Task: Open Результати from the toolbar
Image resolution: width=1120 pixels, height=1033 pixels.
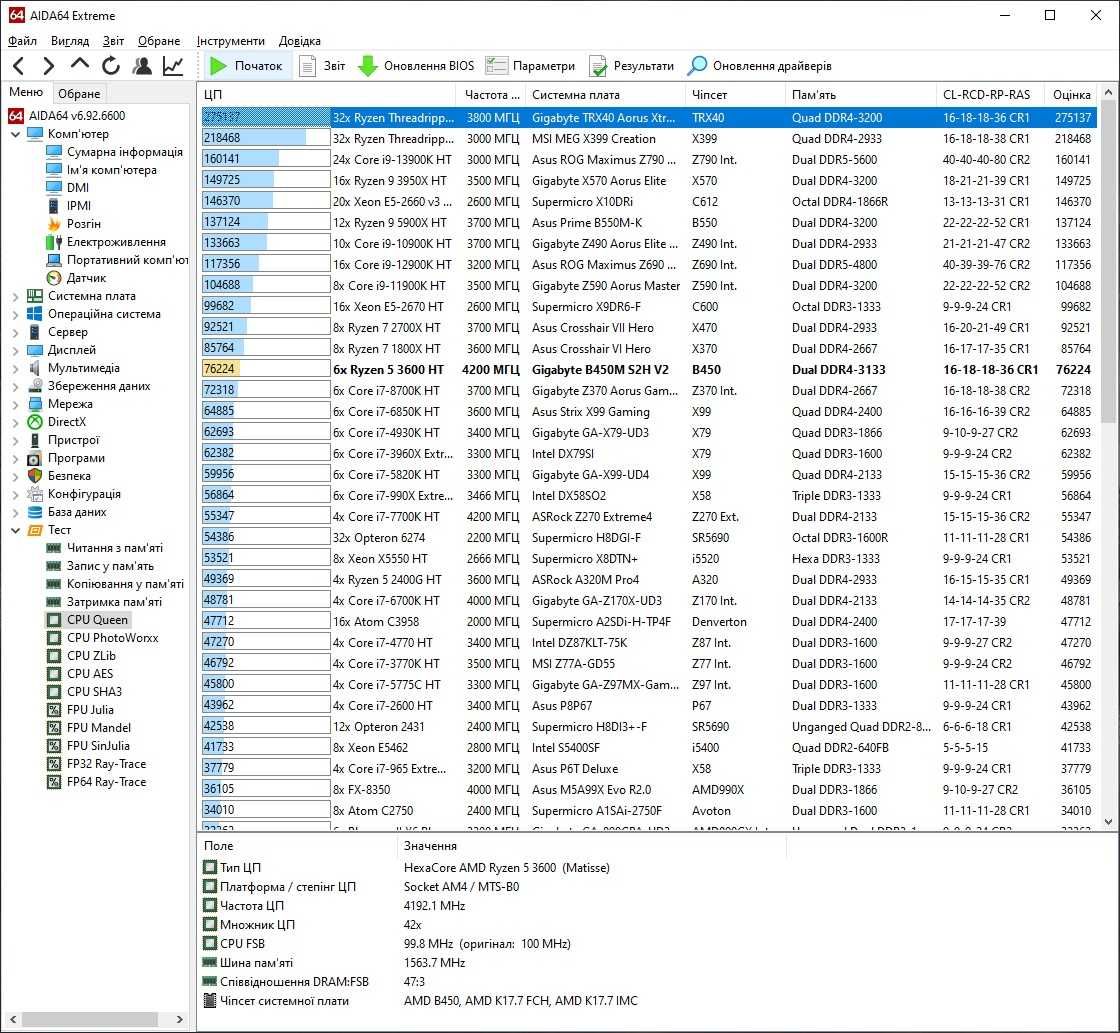Action: 631,66
